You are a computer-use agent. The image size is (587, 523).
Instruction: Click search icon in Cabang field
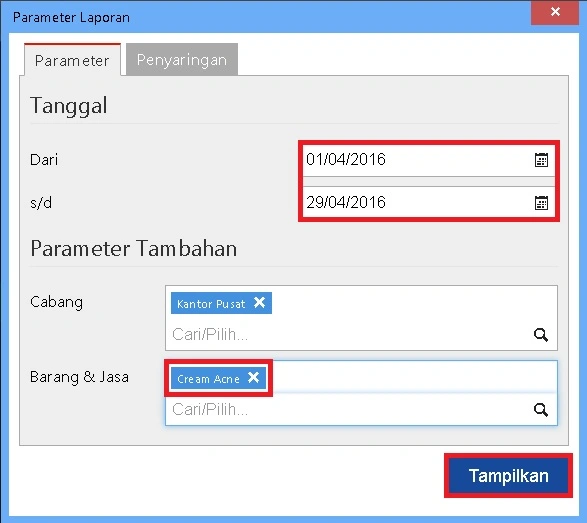(x=541, y=335)
